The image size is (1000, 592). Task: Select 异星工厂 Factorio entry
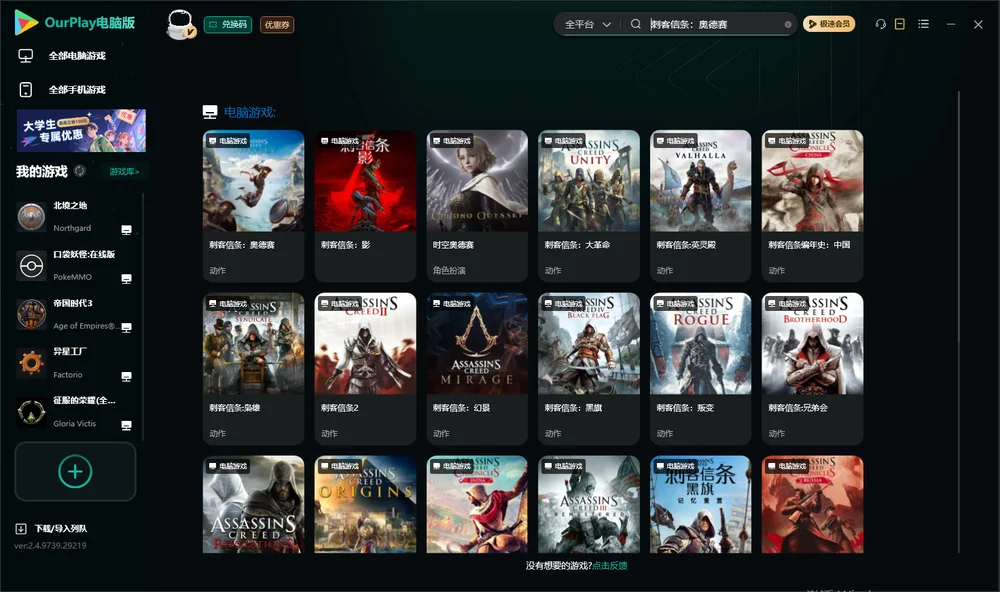tap(75, 363)
